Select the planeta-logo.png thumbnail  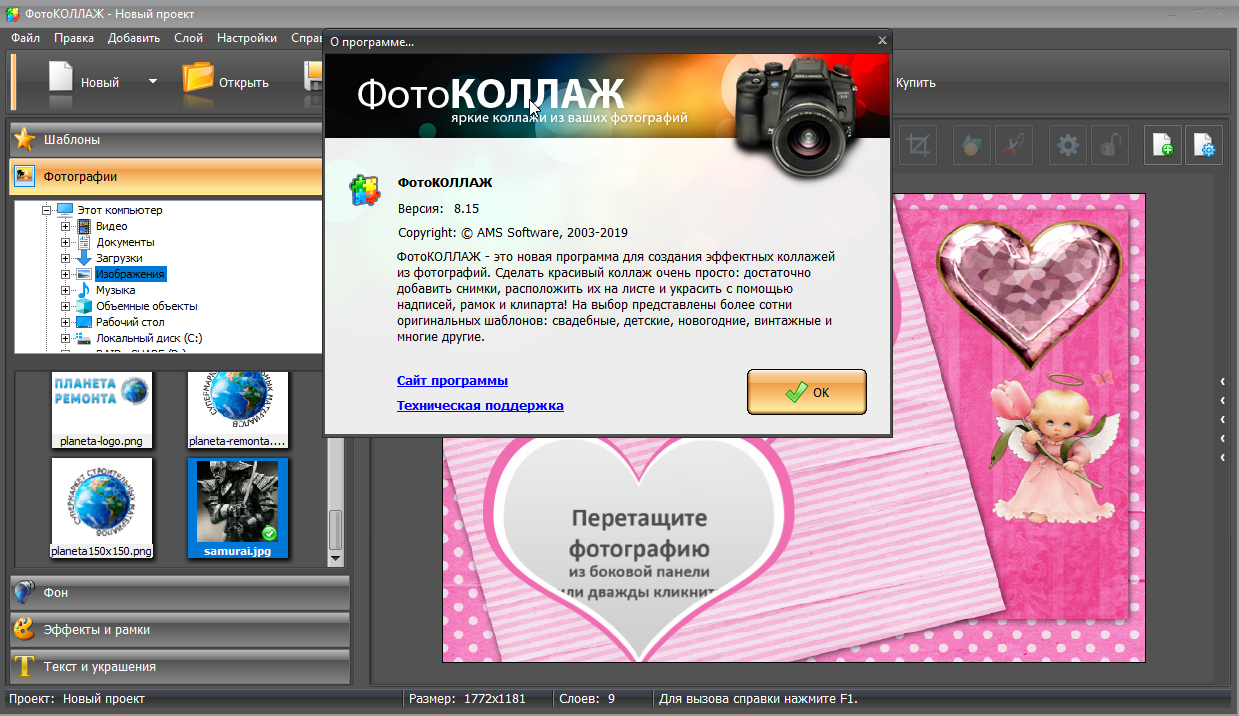click(102, 408)
